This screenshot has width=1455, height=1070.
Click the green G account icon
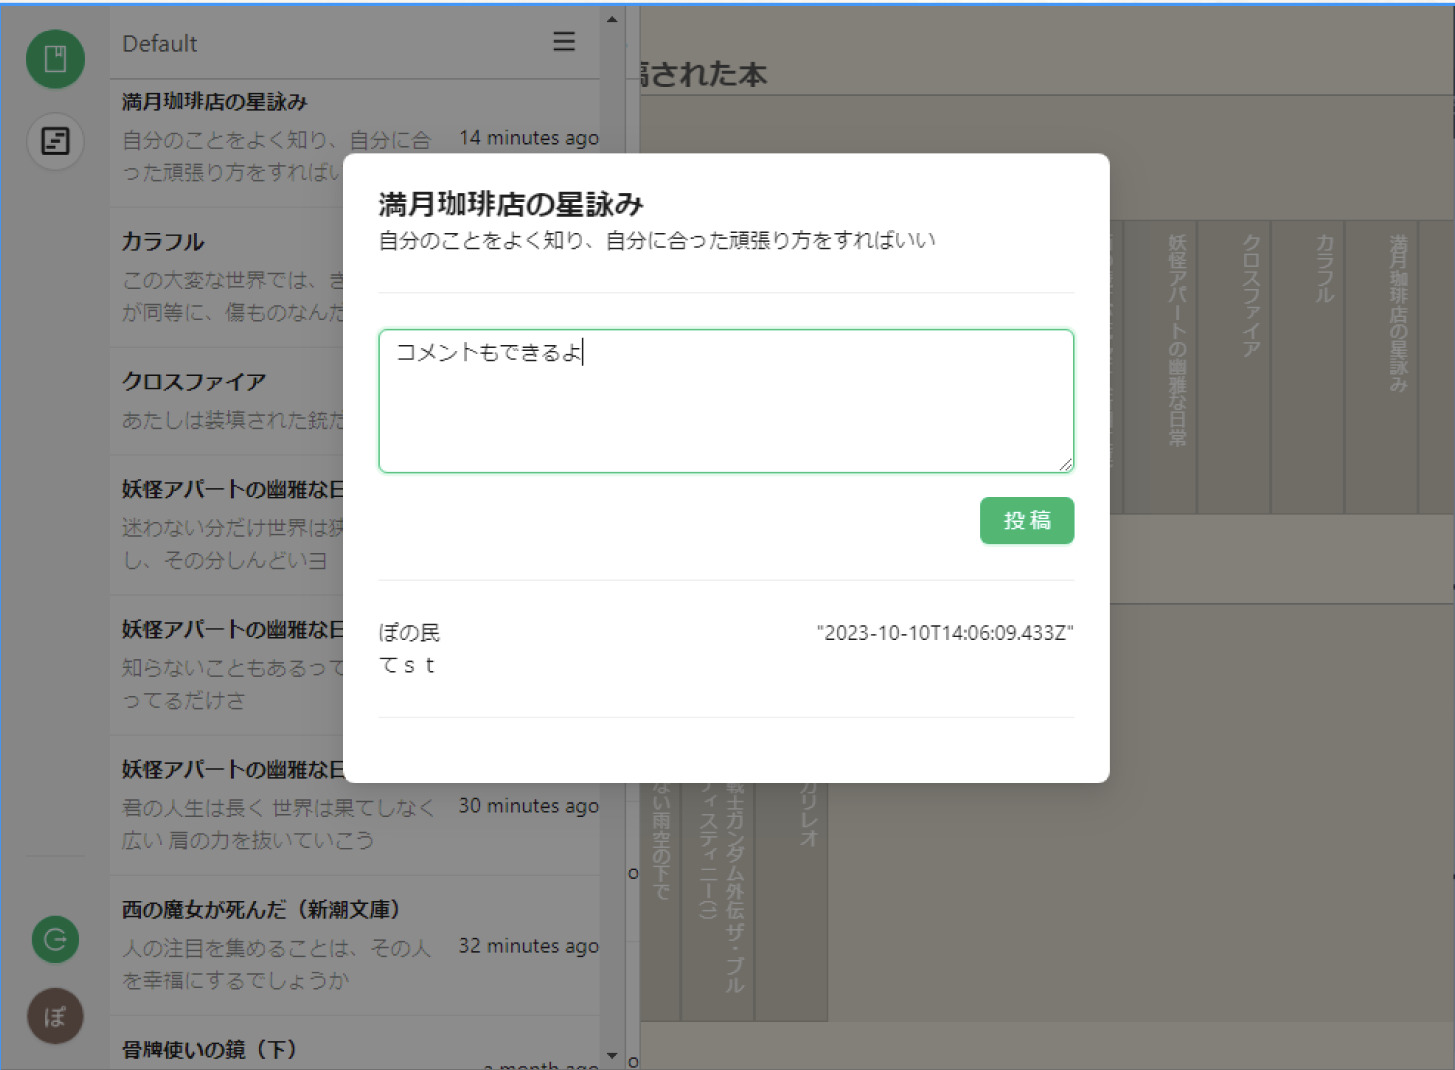tap(55, 940)
